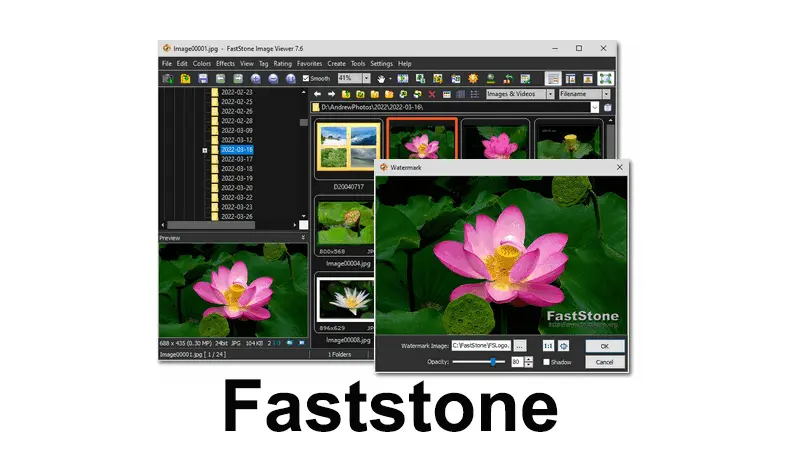This screenshot has height=450, width=800.
Task: Click fit-to-window icon in Watermark dialog
Action: (x=563, y=346)
